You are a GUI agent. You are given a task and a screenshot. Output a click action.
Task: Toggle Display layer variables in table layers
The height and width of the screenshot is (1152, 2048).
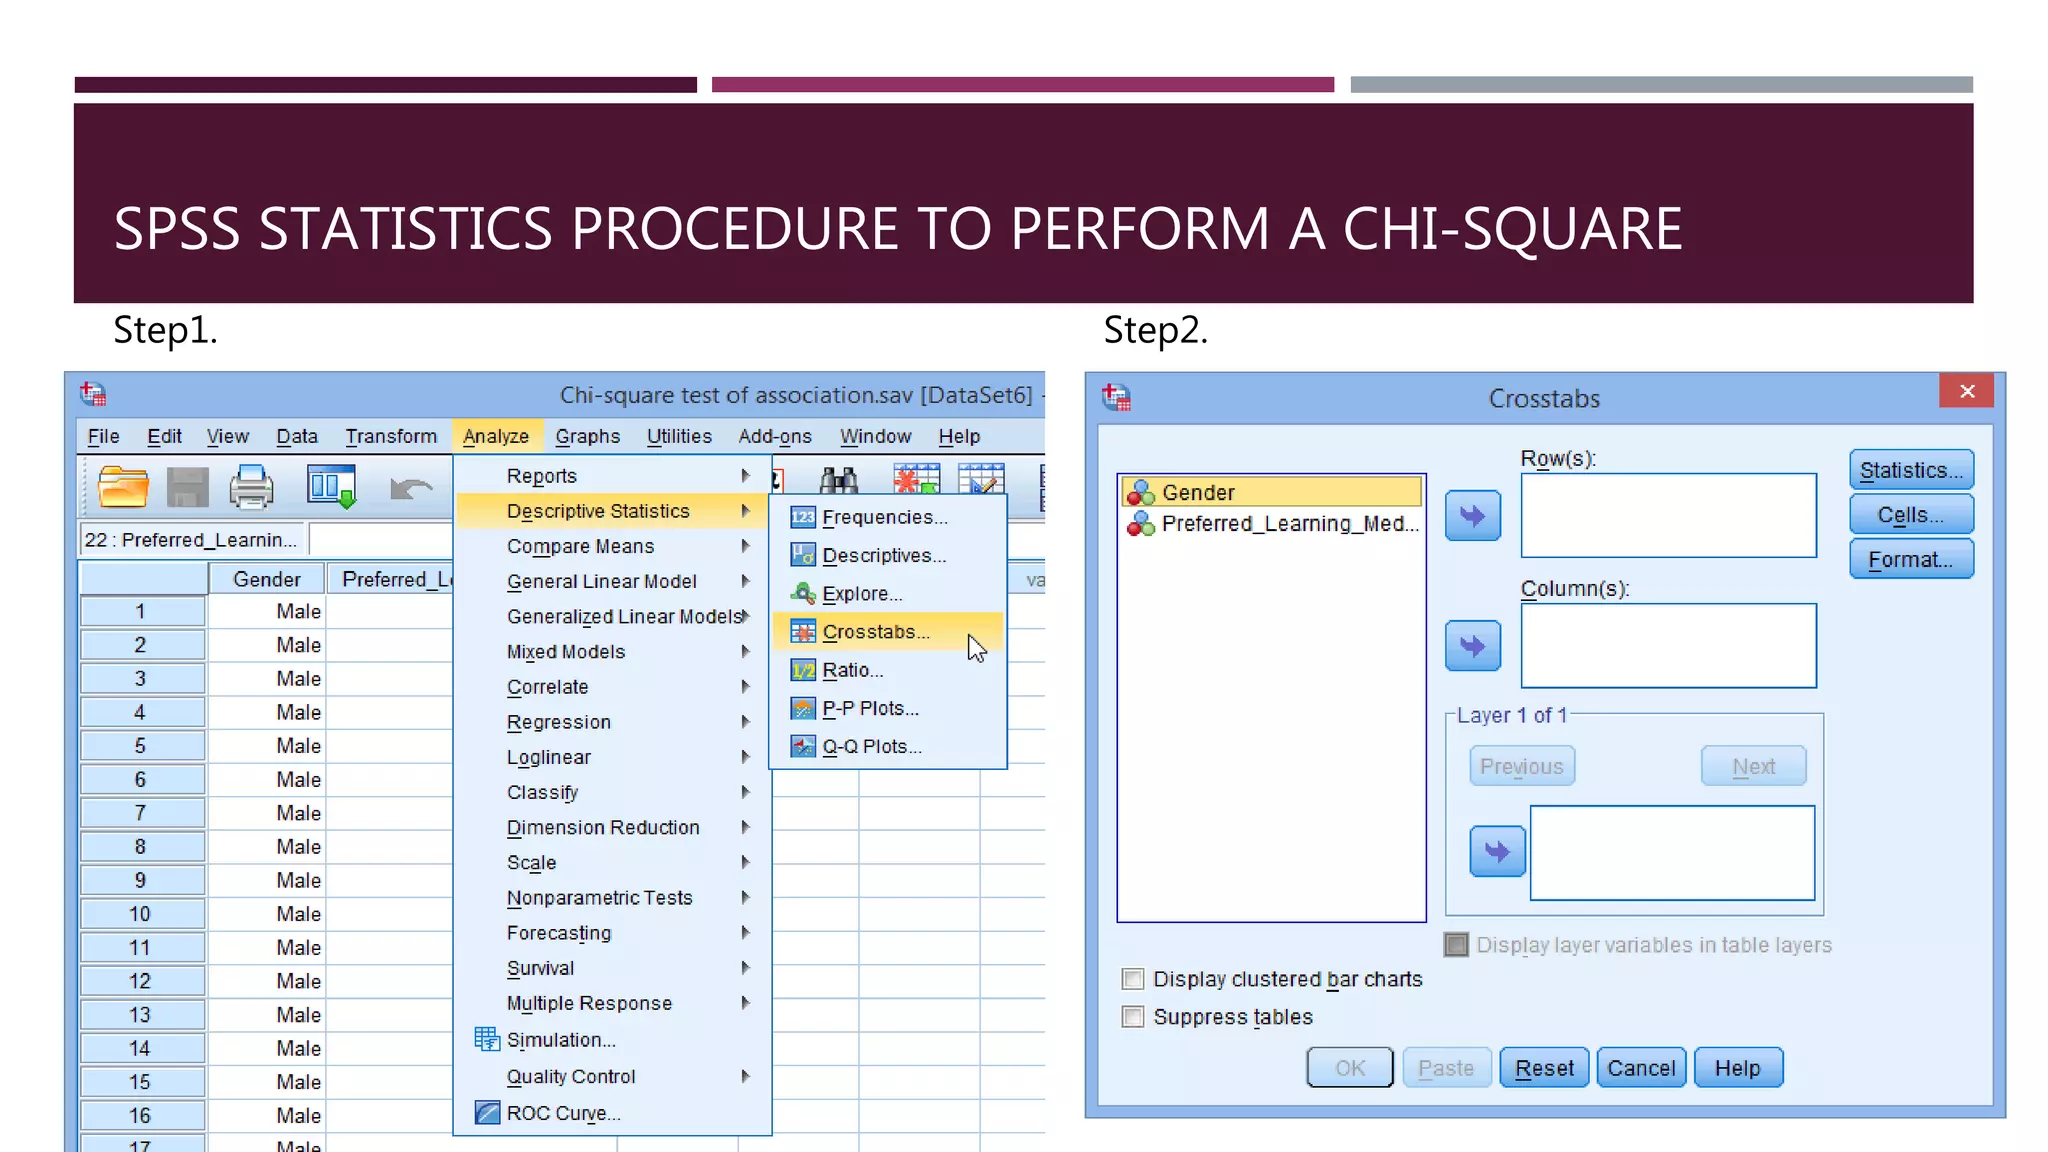tap(1456, 944)
